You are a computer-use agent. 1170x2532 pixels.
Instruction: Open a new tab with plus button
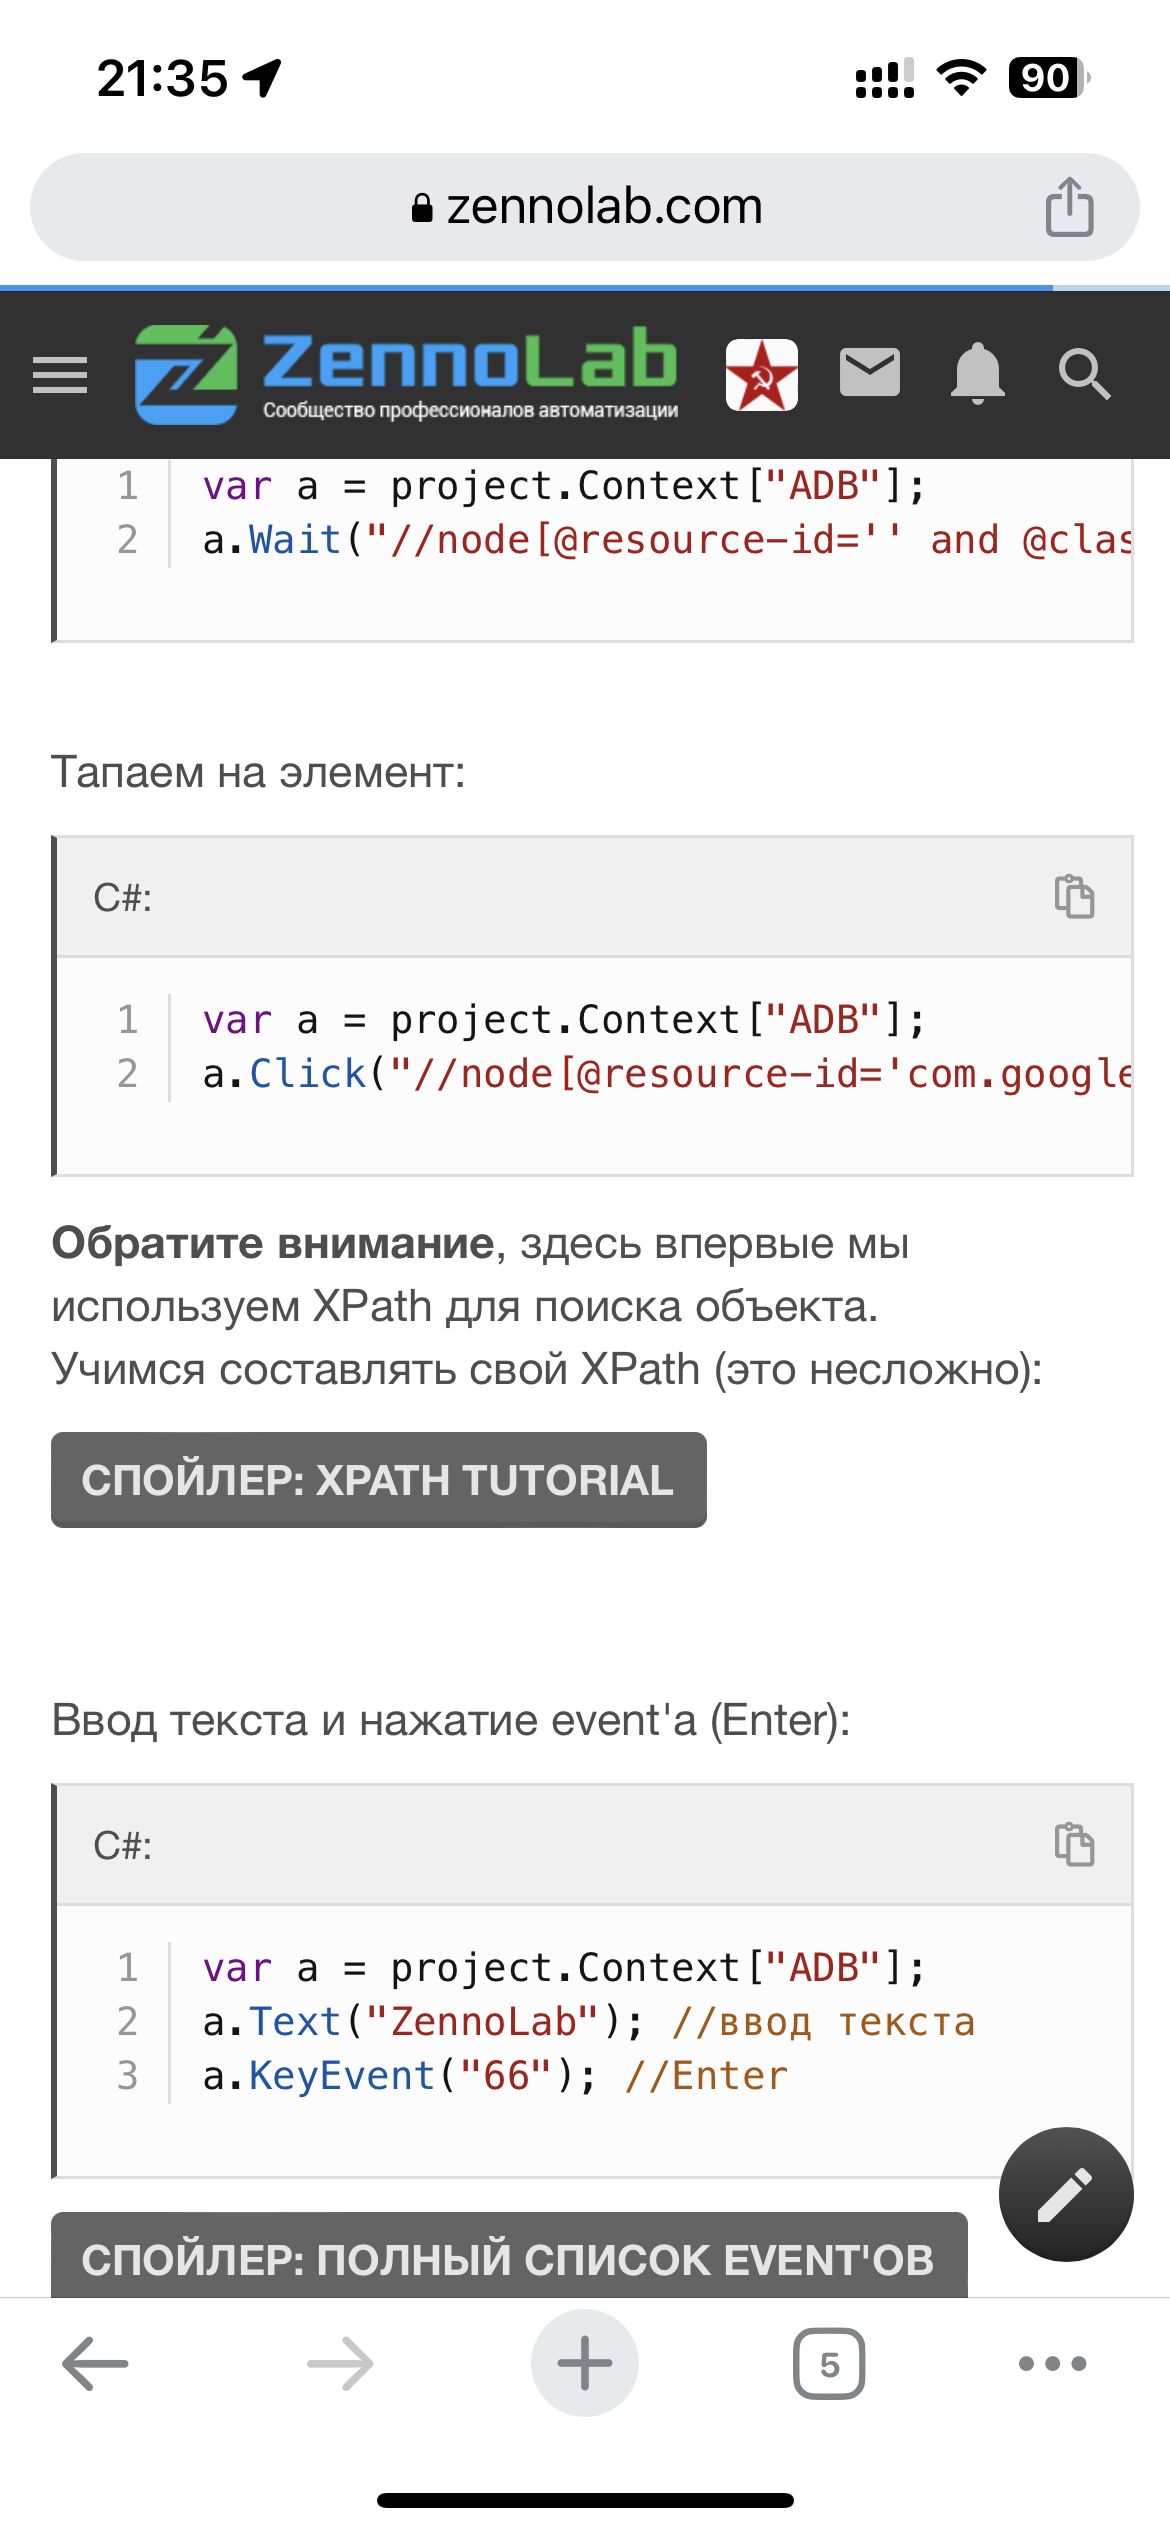coord(585,2364)
